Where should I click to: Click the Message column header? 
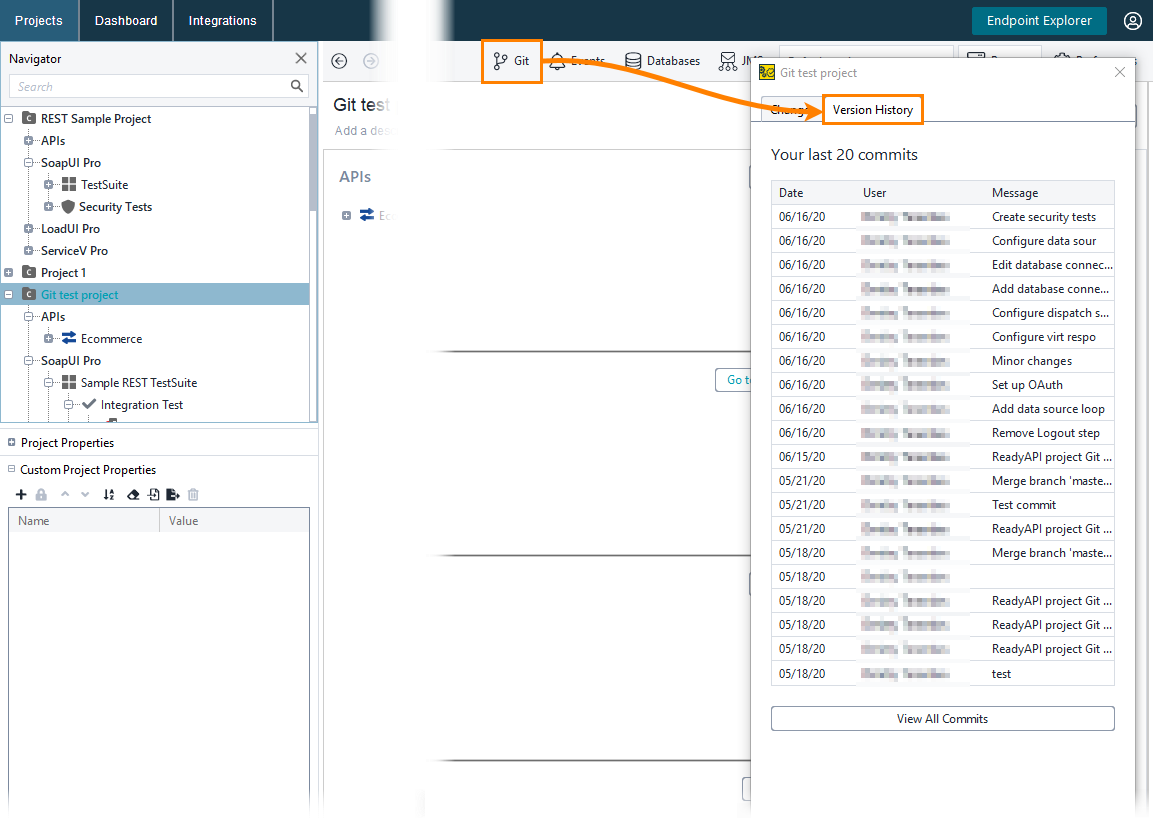coord(1050,193)
